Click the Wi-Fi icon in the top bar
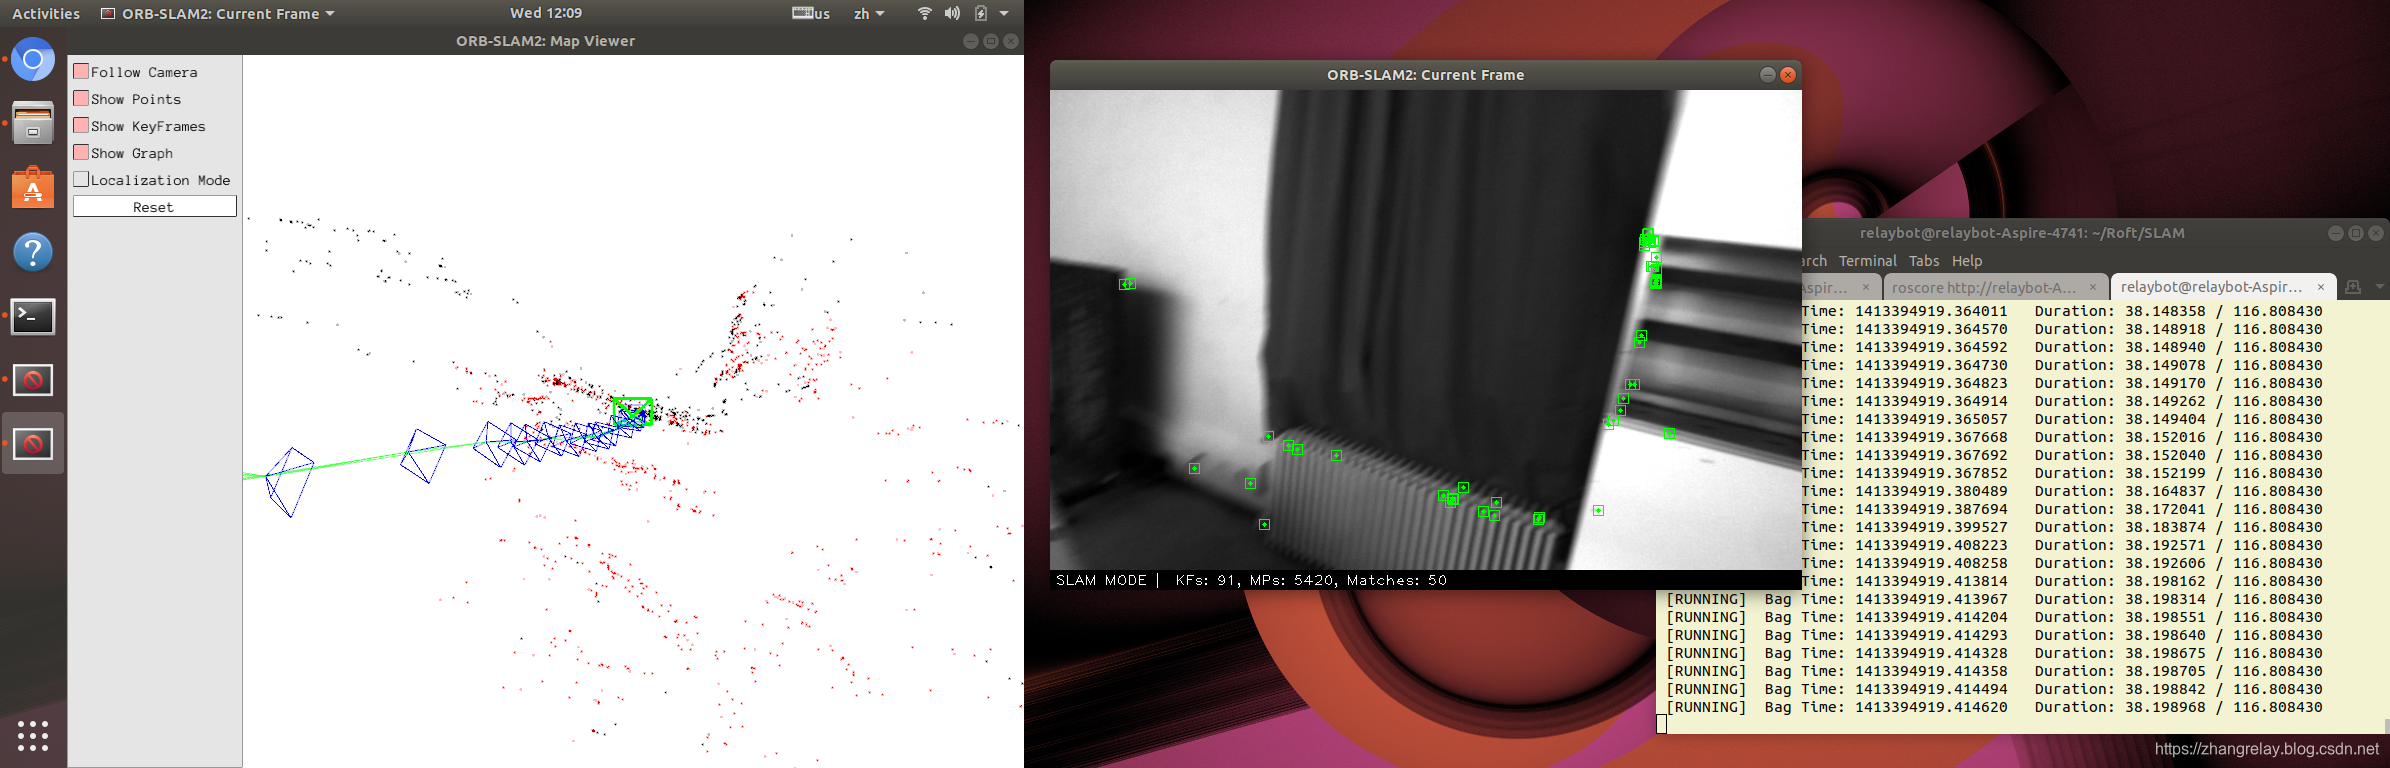Viewport: 2390px width, 768px height. [925, 13]
